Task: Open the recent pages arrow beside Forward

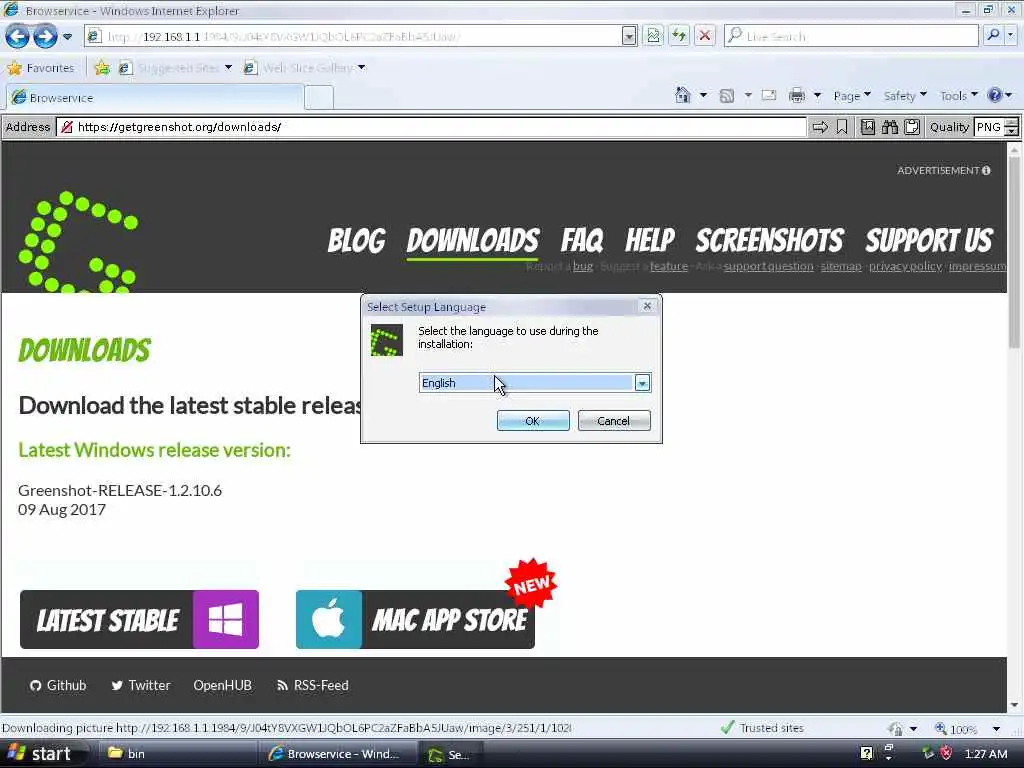Action: (x=67, y=37)
